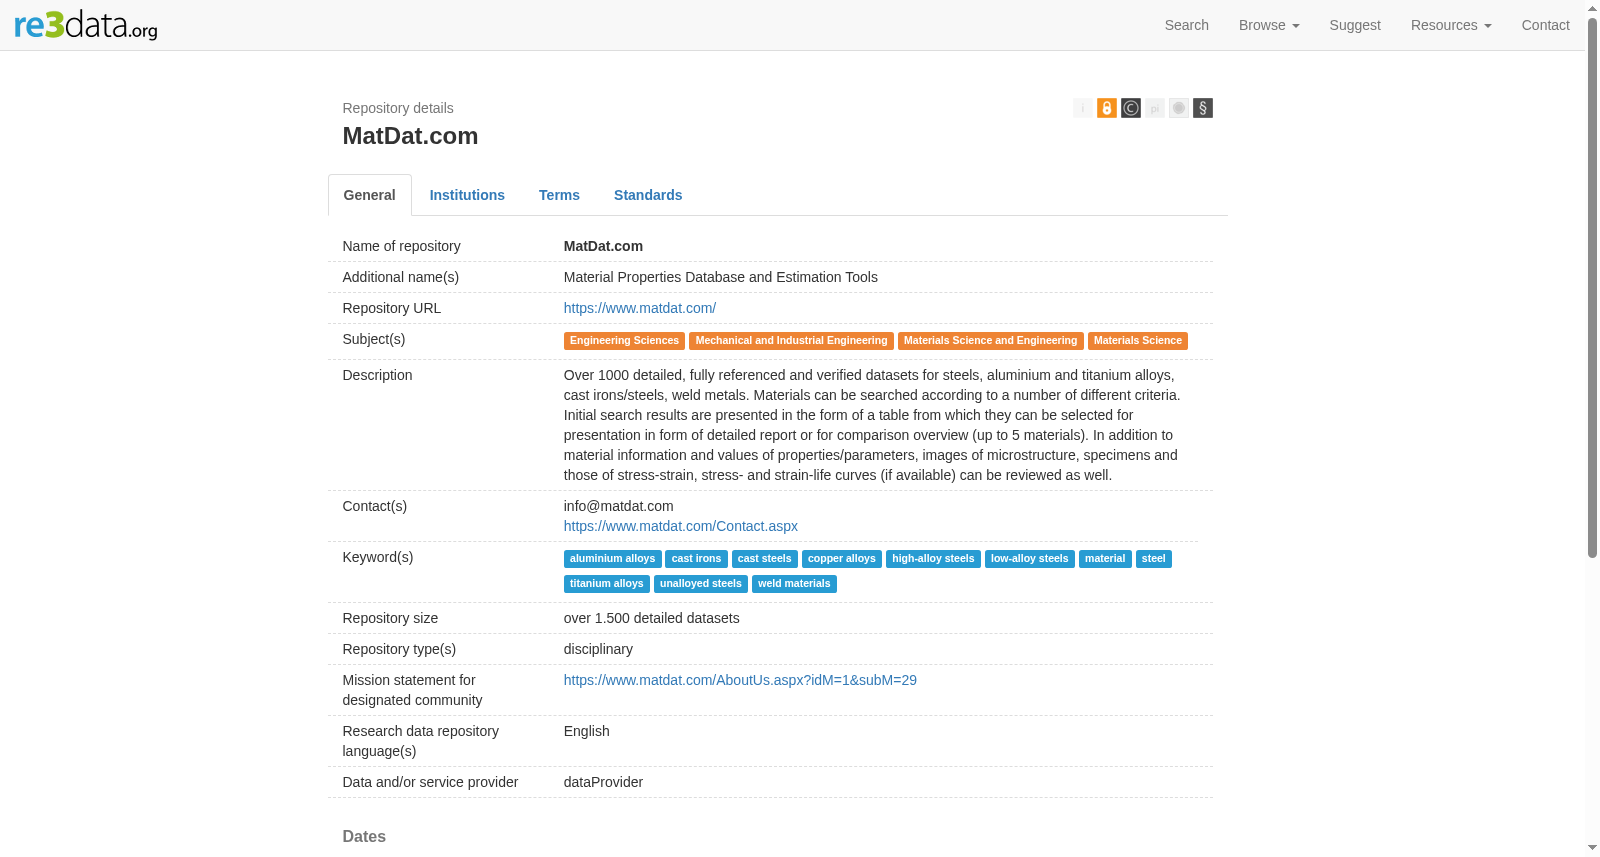Viewport: 1600px width, 857px height.
Task: Click the 'cast steels' keyword tag
Action: (765, 559)
